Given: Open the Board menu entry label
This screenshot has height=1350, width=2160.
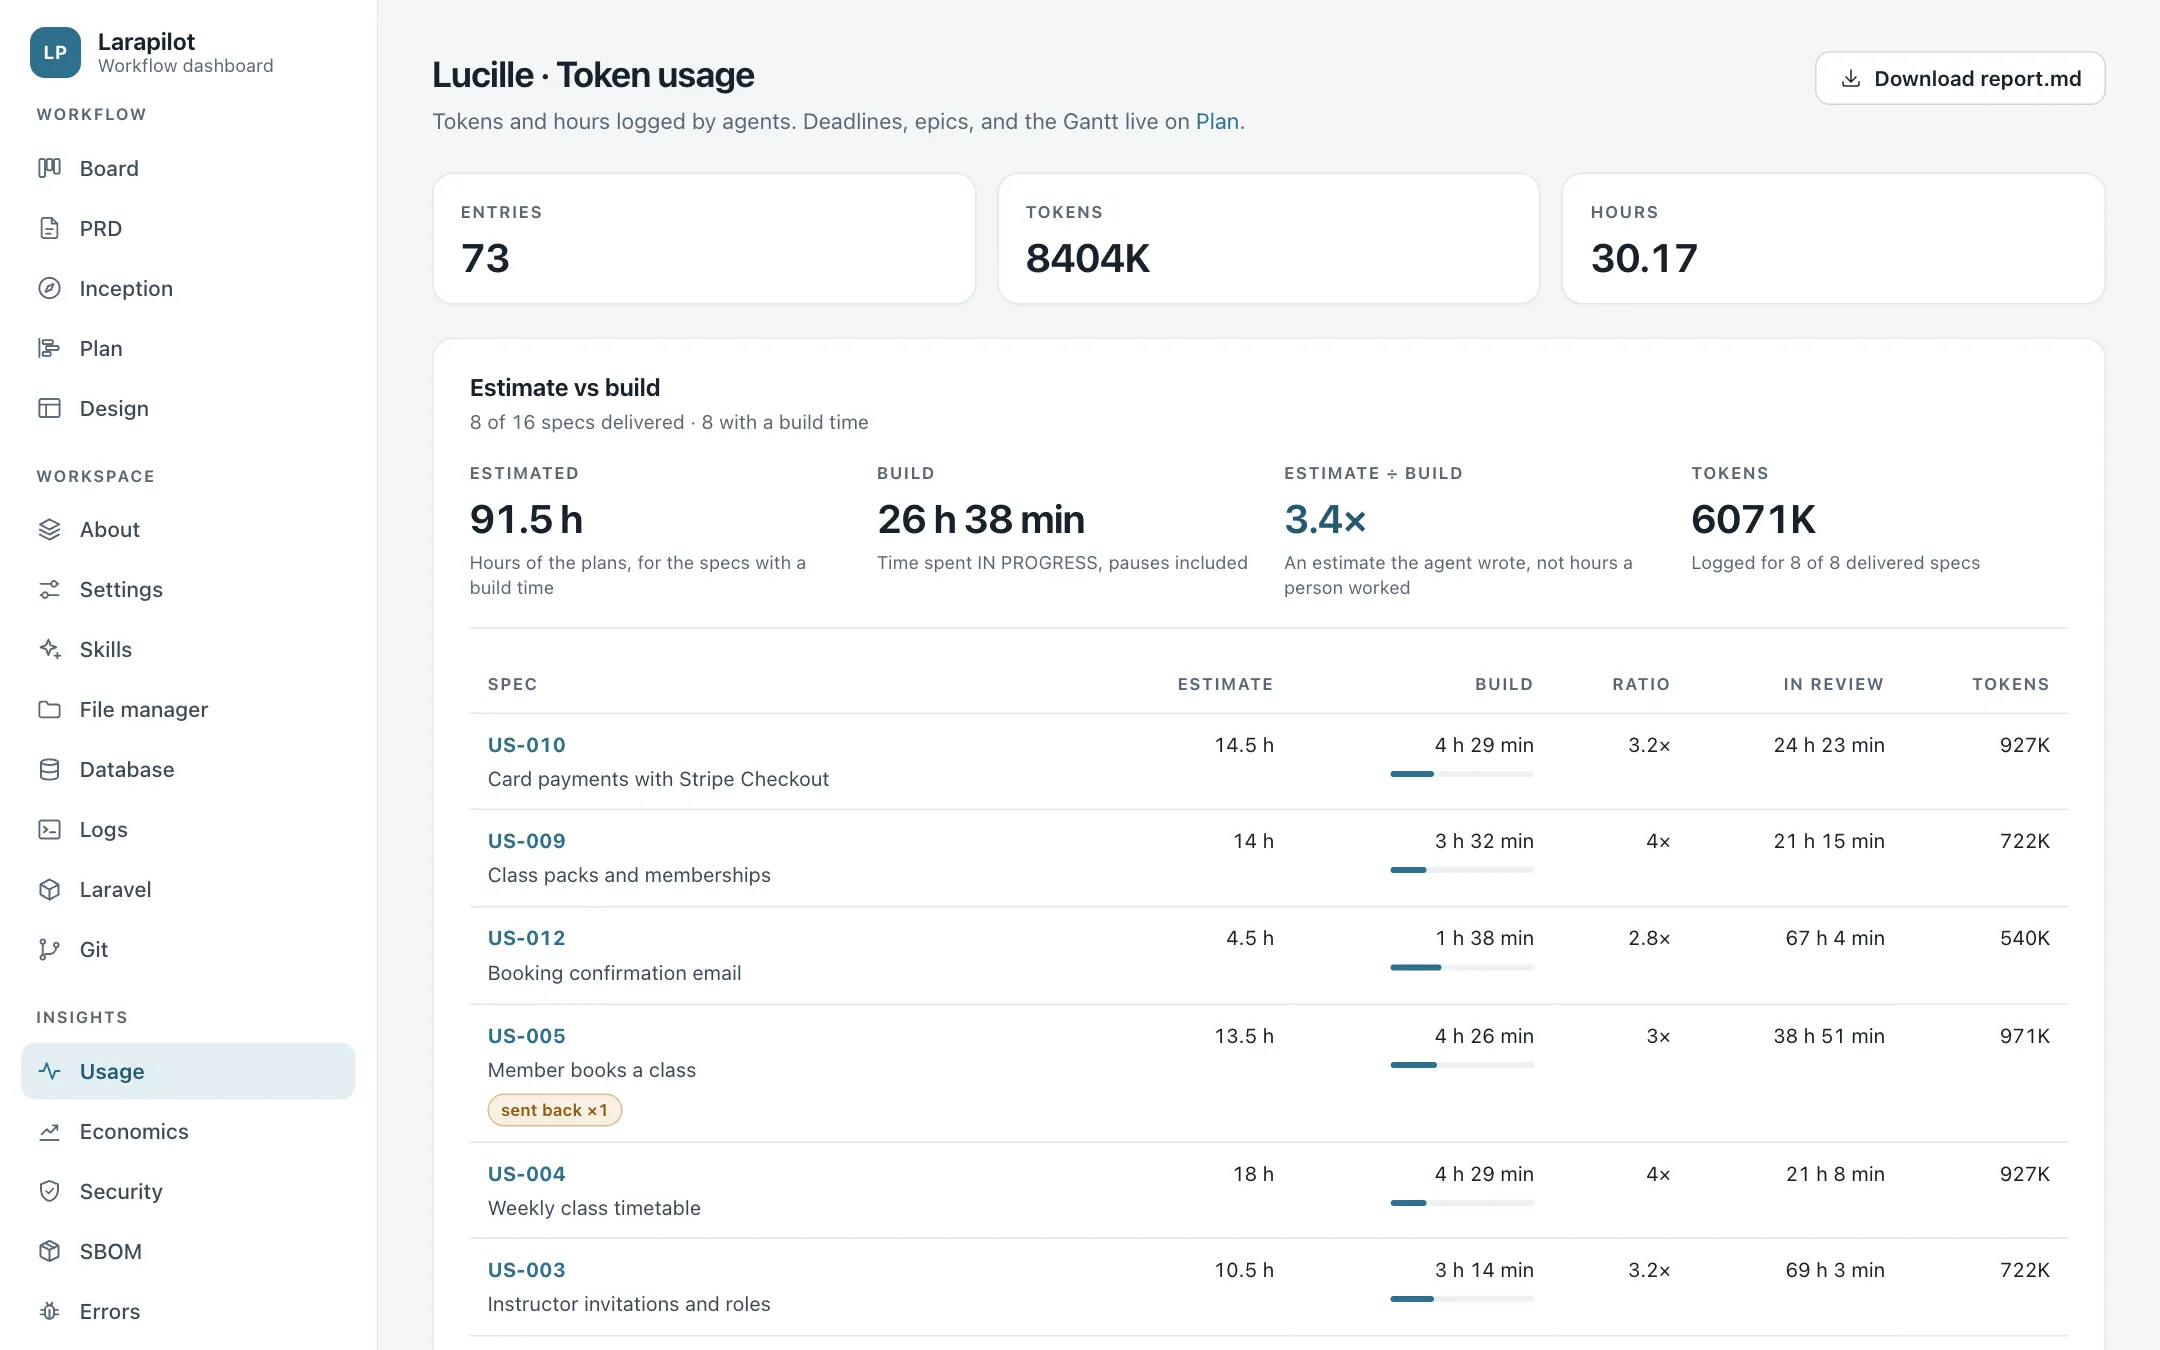Looking at the screenshot, I should 109,168.
